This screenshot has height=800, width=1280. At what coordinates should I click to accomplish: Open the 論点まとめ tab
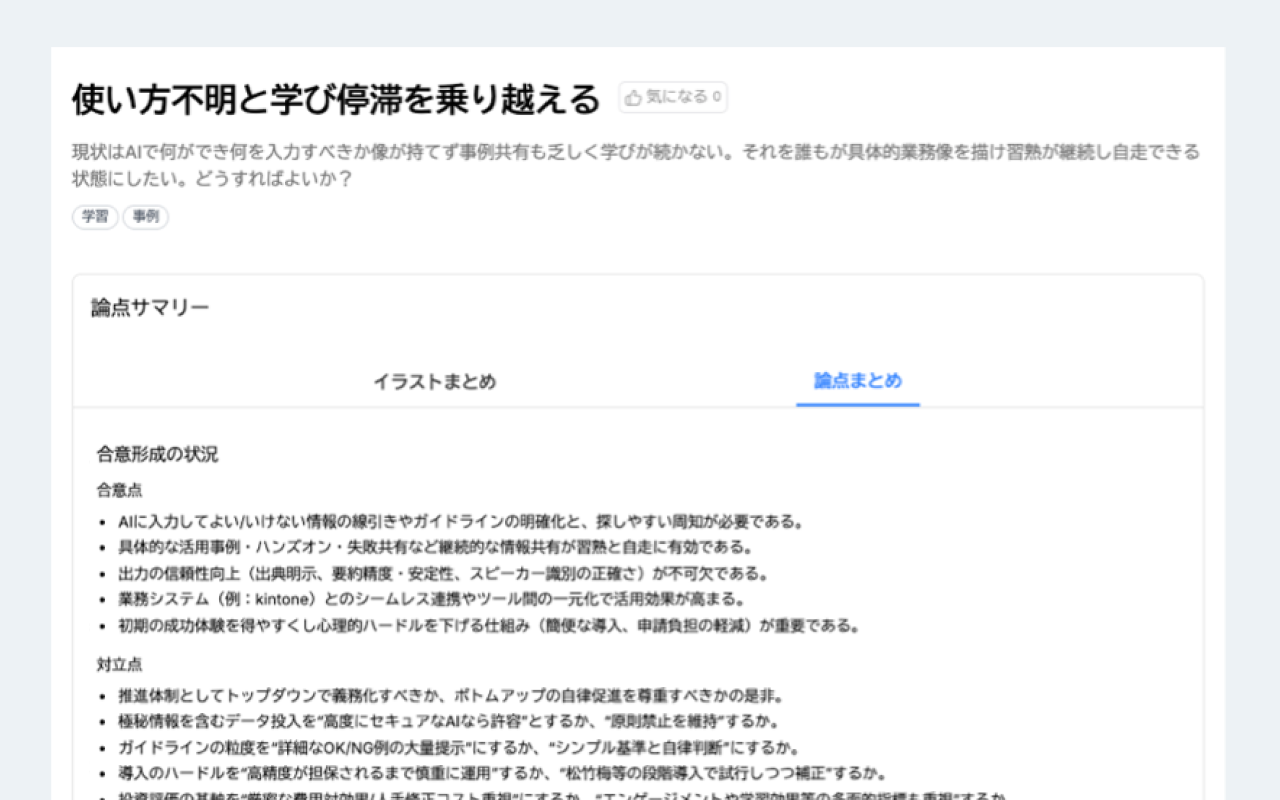pyautogui.click(x=857, y=381)
